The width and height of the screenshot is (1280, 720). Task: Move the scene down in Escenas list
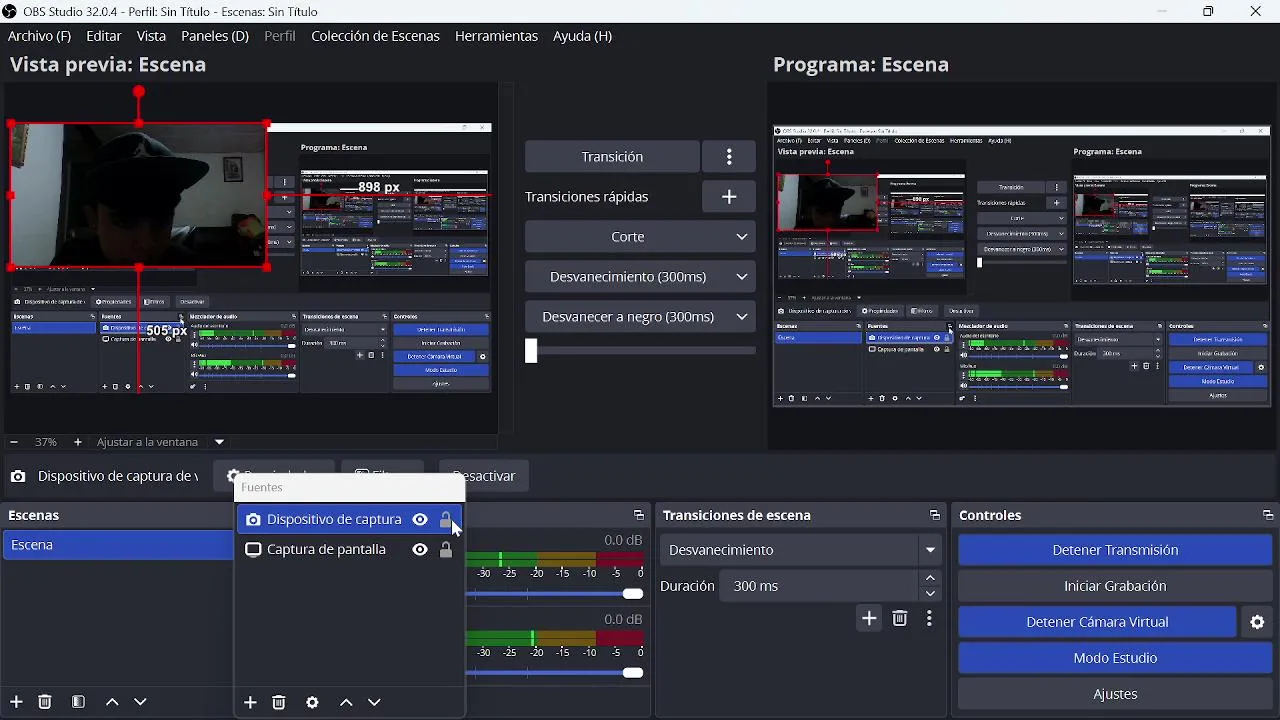click(x=141, y=702)
